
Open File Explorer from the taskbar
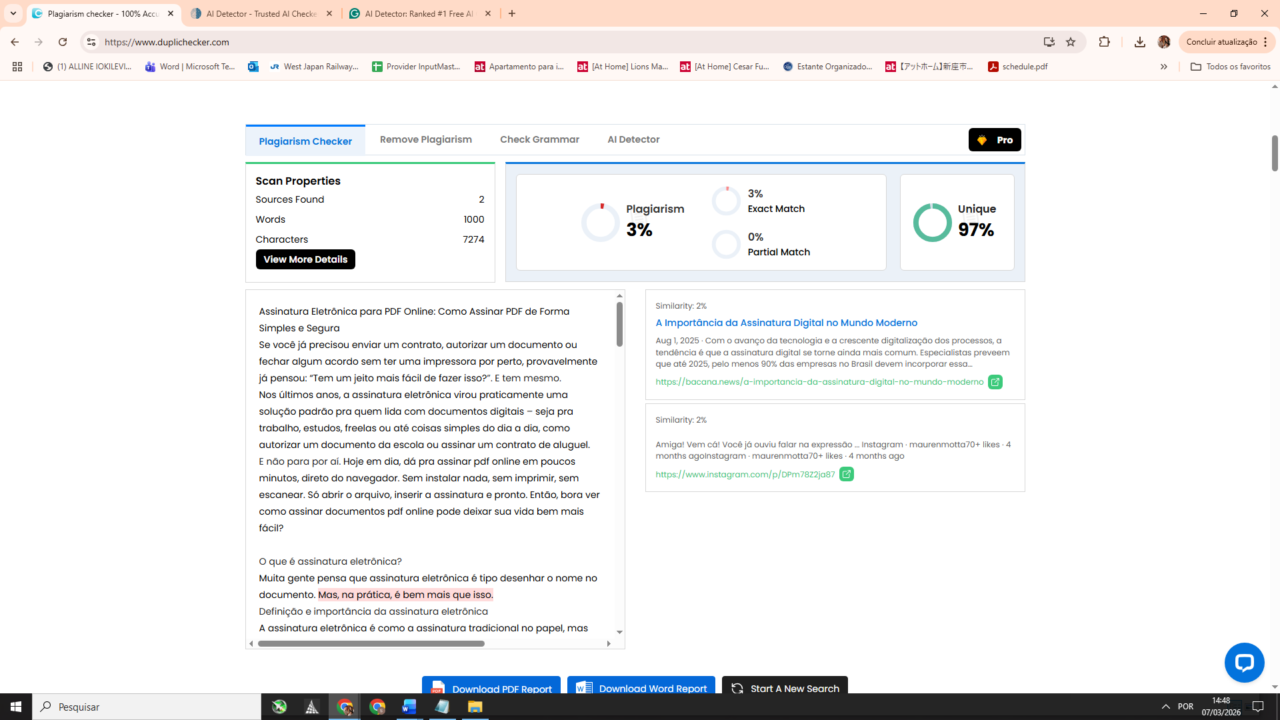click(x=475, y=706)
